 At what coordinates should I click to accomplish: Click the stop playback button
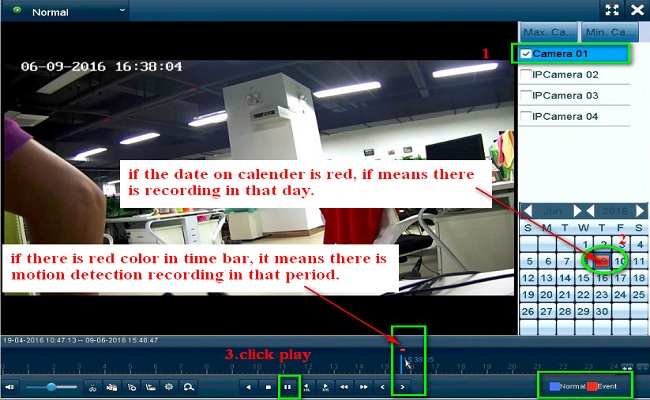click(268, 386)
